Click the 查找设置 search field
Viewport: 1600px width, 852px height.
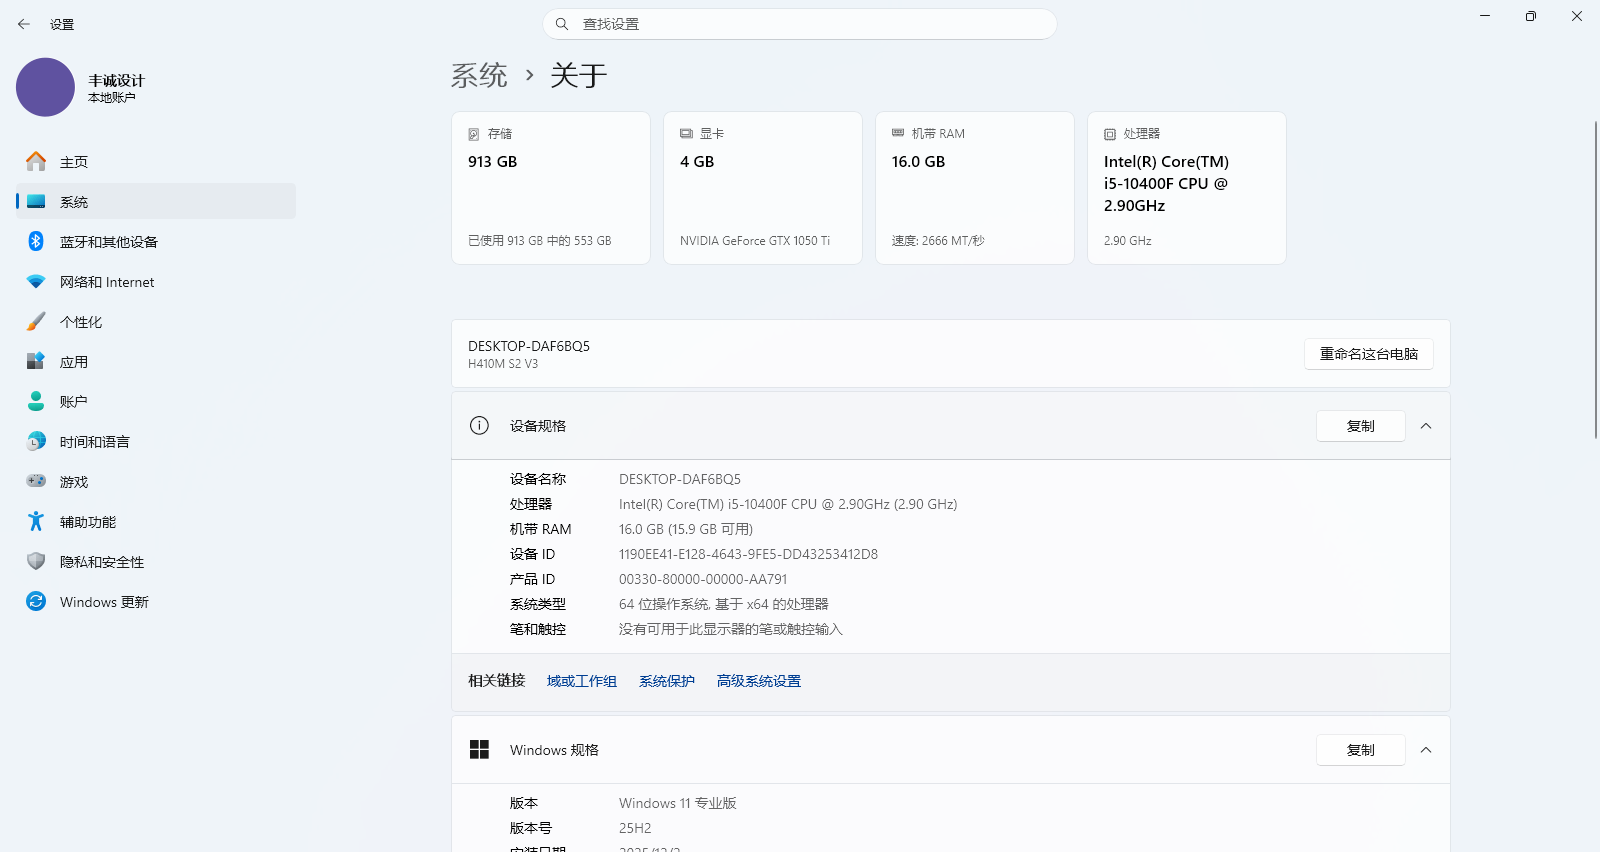[800, 24]
